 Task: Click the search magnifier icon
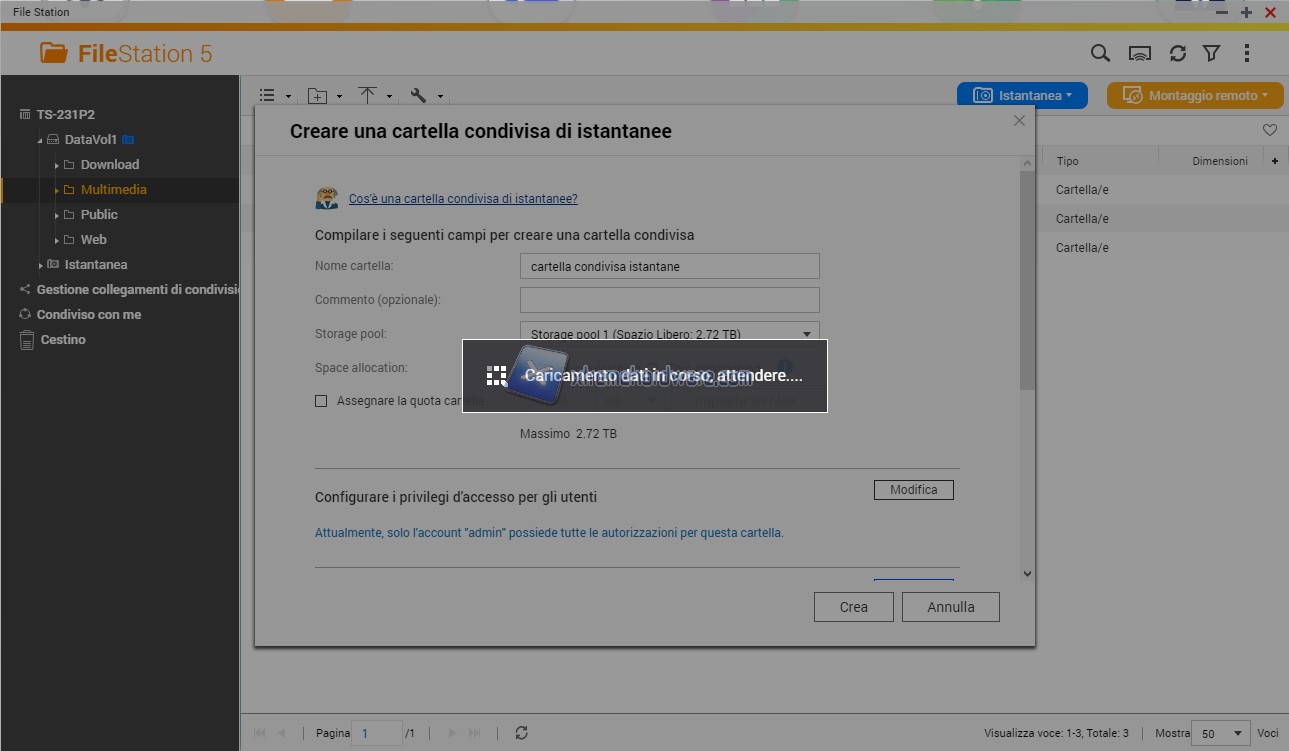tap(1100, 54)
